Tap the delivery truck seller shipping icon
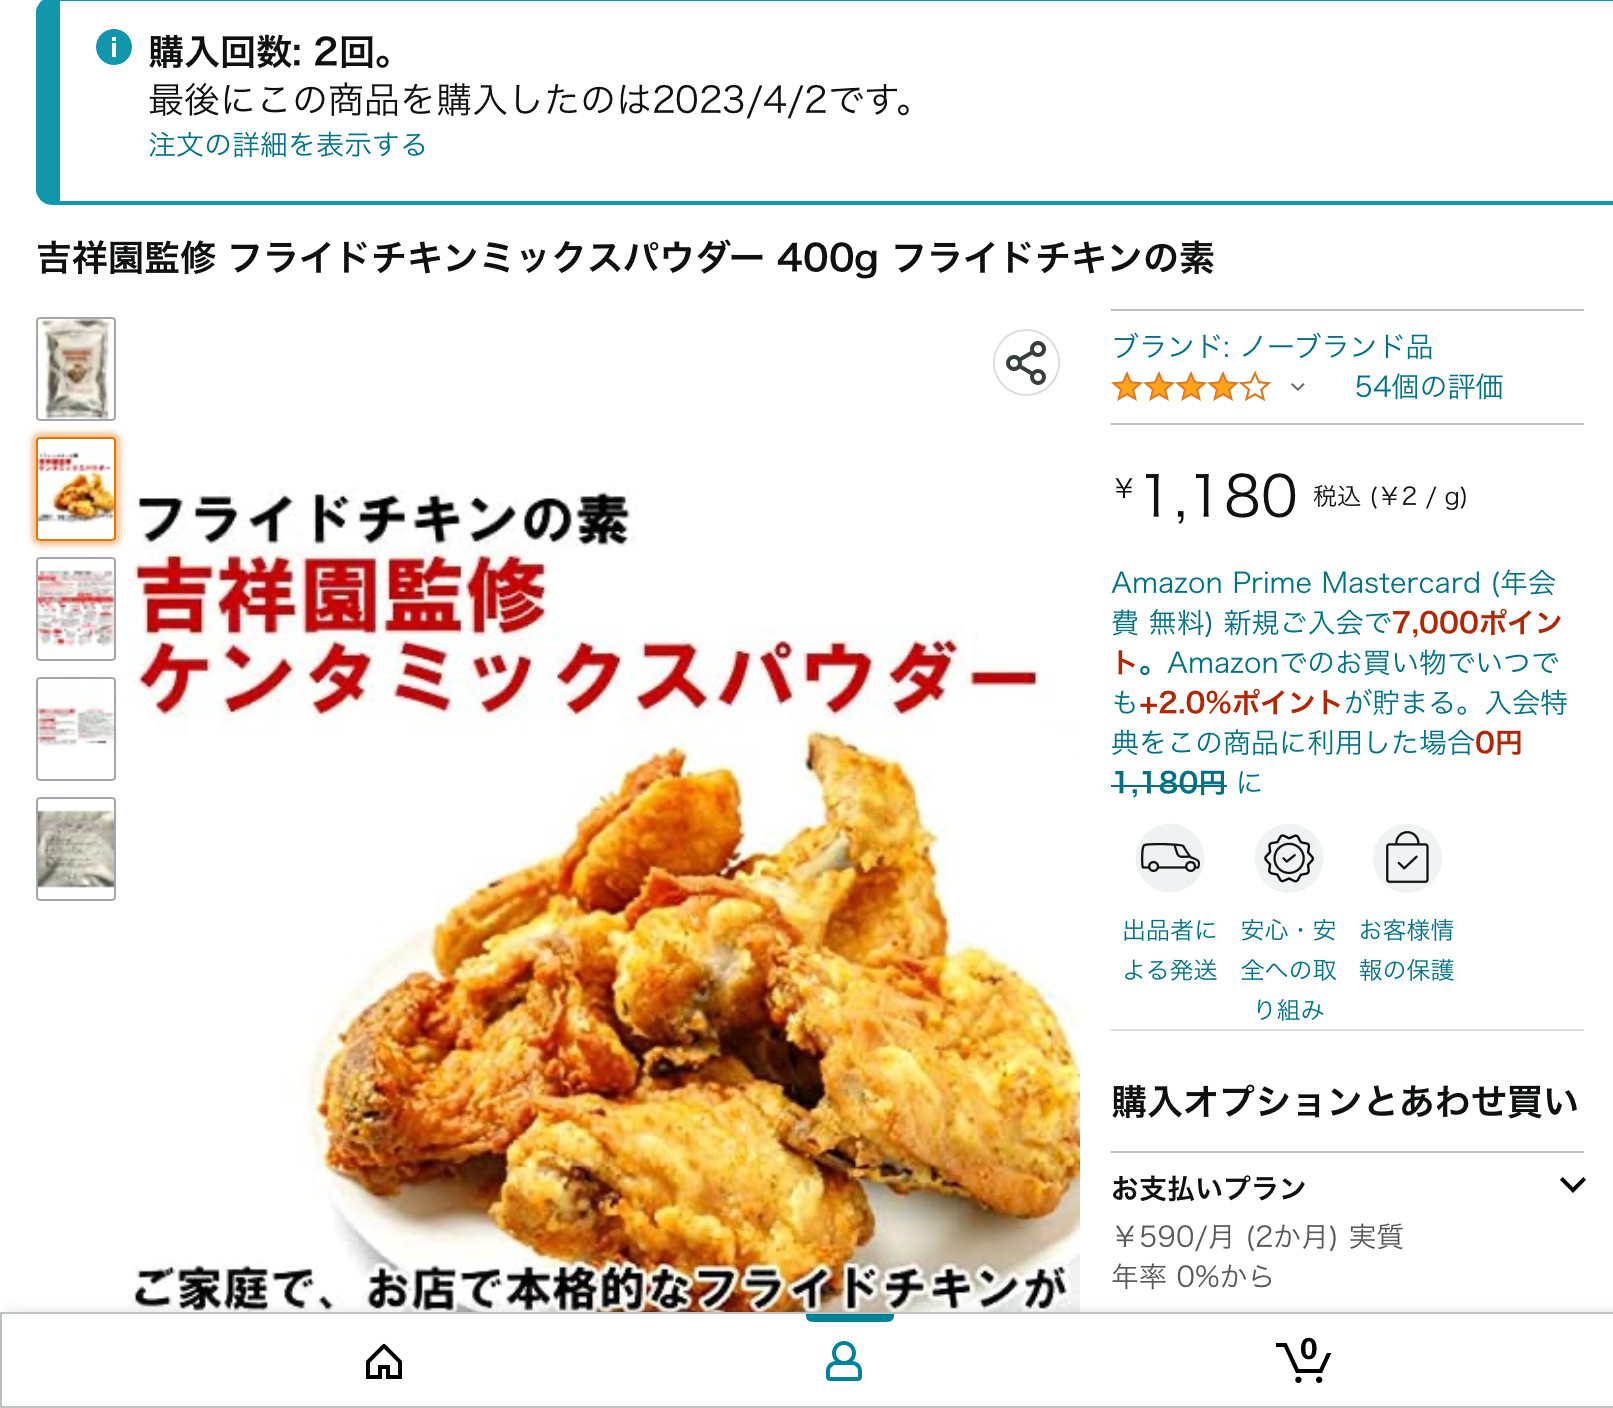1613x1408 pixels. [x=1170, y=858]
